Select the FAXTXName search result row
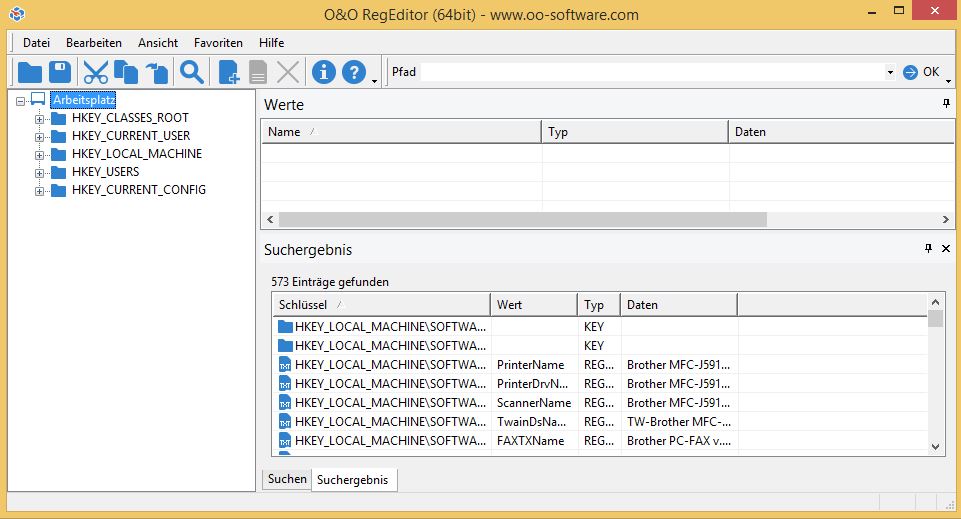Image resolution: width=961 pixels, height=519 pixels. 599,441
